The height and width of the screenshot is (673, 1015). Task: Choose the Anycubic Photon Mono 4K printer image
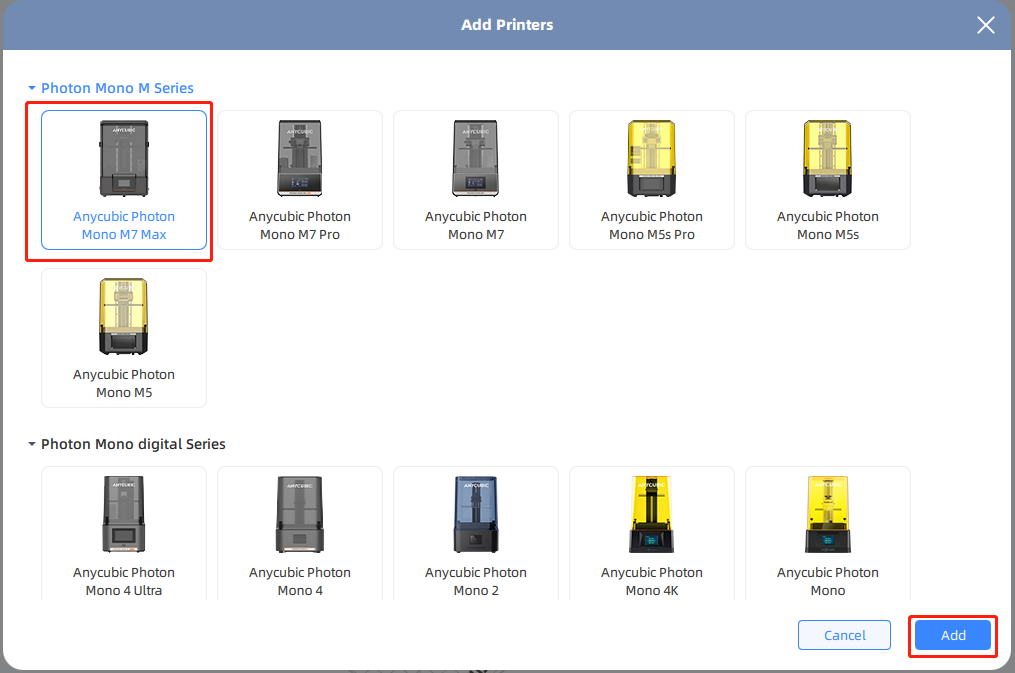[x=652, y=514]
